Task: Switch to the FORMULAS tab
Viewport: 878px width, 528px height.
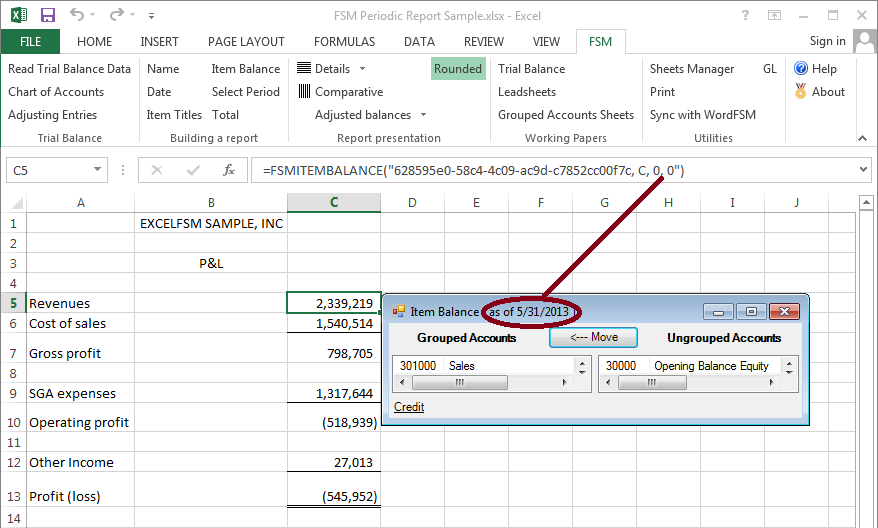Action: (344, 41)
